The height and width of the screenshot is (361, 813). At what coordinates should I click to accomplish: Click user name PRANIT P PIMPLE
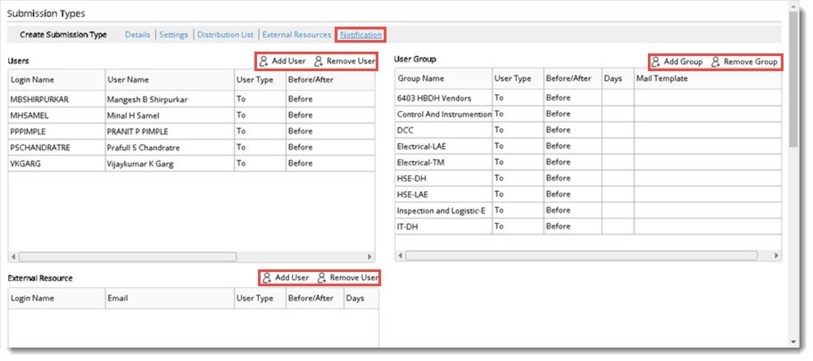tap(137, 131)
